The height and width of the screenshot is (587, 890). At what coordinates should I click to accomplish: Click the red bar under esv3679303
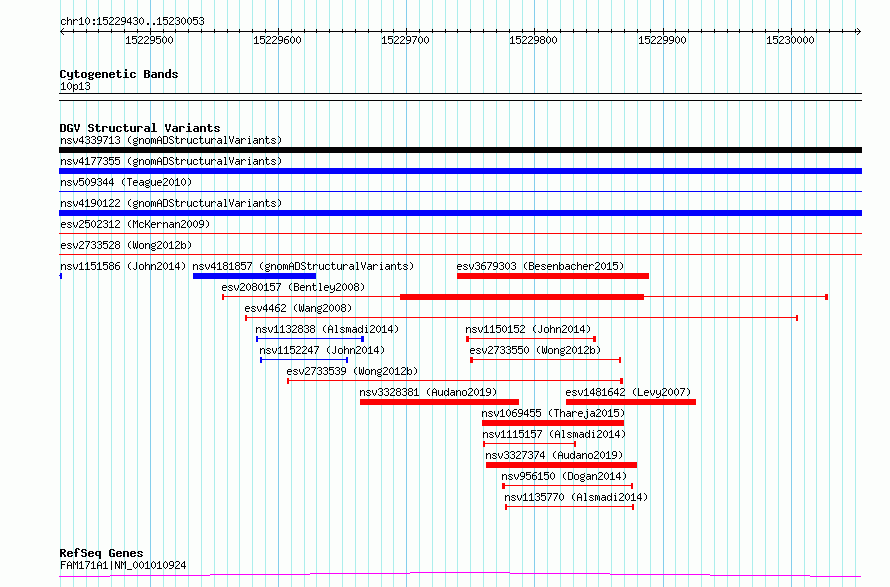pos(553,276)
